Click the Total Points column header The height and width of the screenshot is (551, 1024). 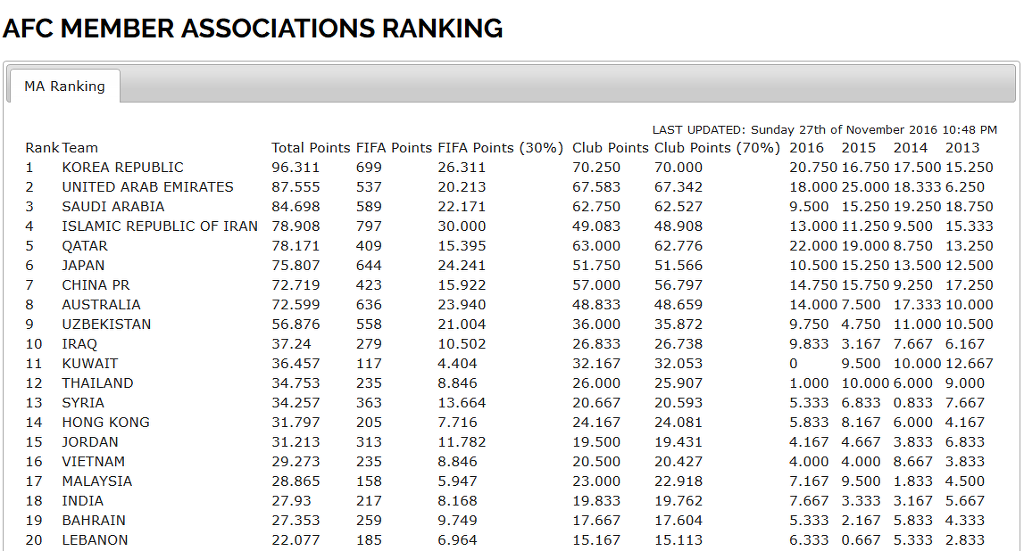pos(311,148)
